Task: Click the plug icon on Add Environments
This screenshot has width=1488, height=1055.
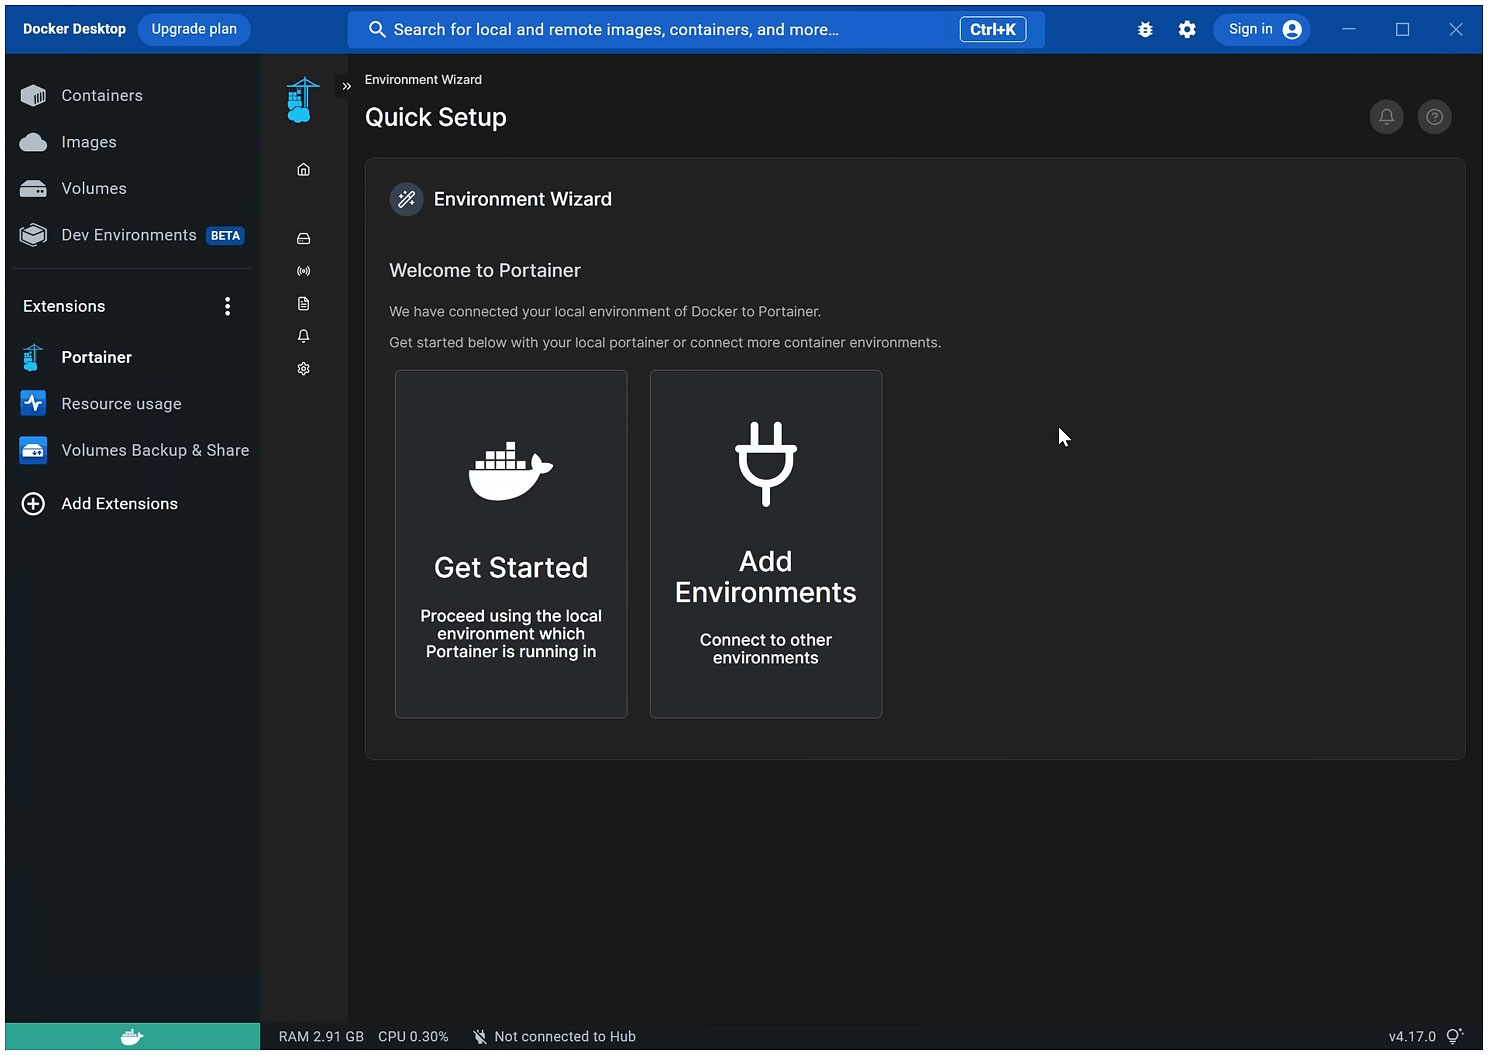Action: click(766, 464)
